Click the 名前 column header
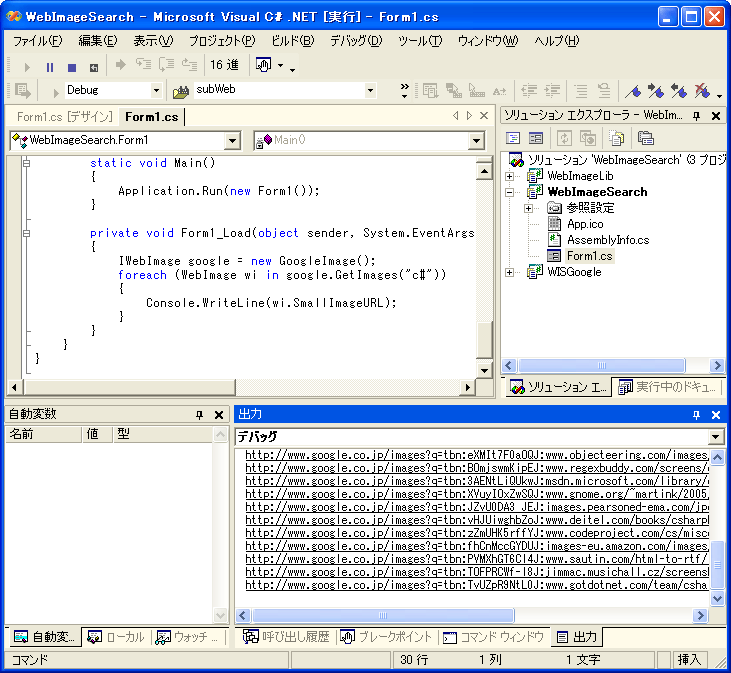 (x=43, y=434)
